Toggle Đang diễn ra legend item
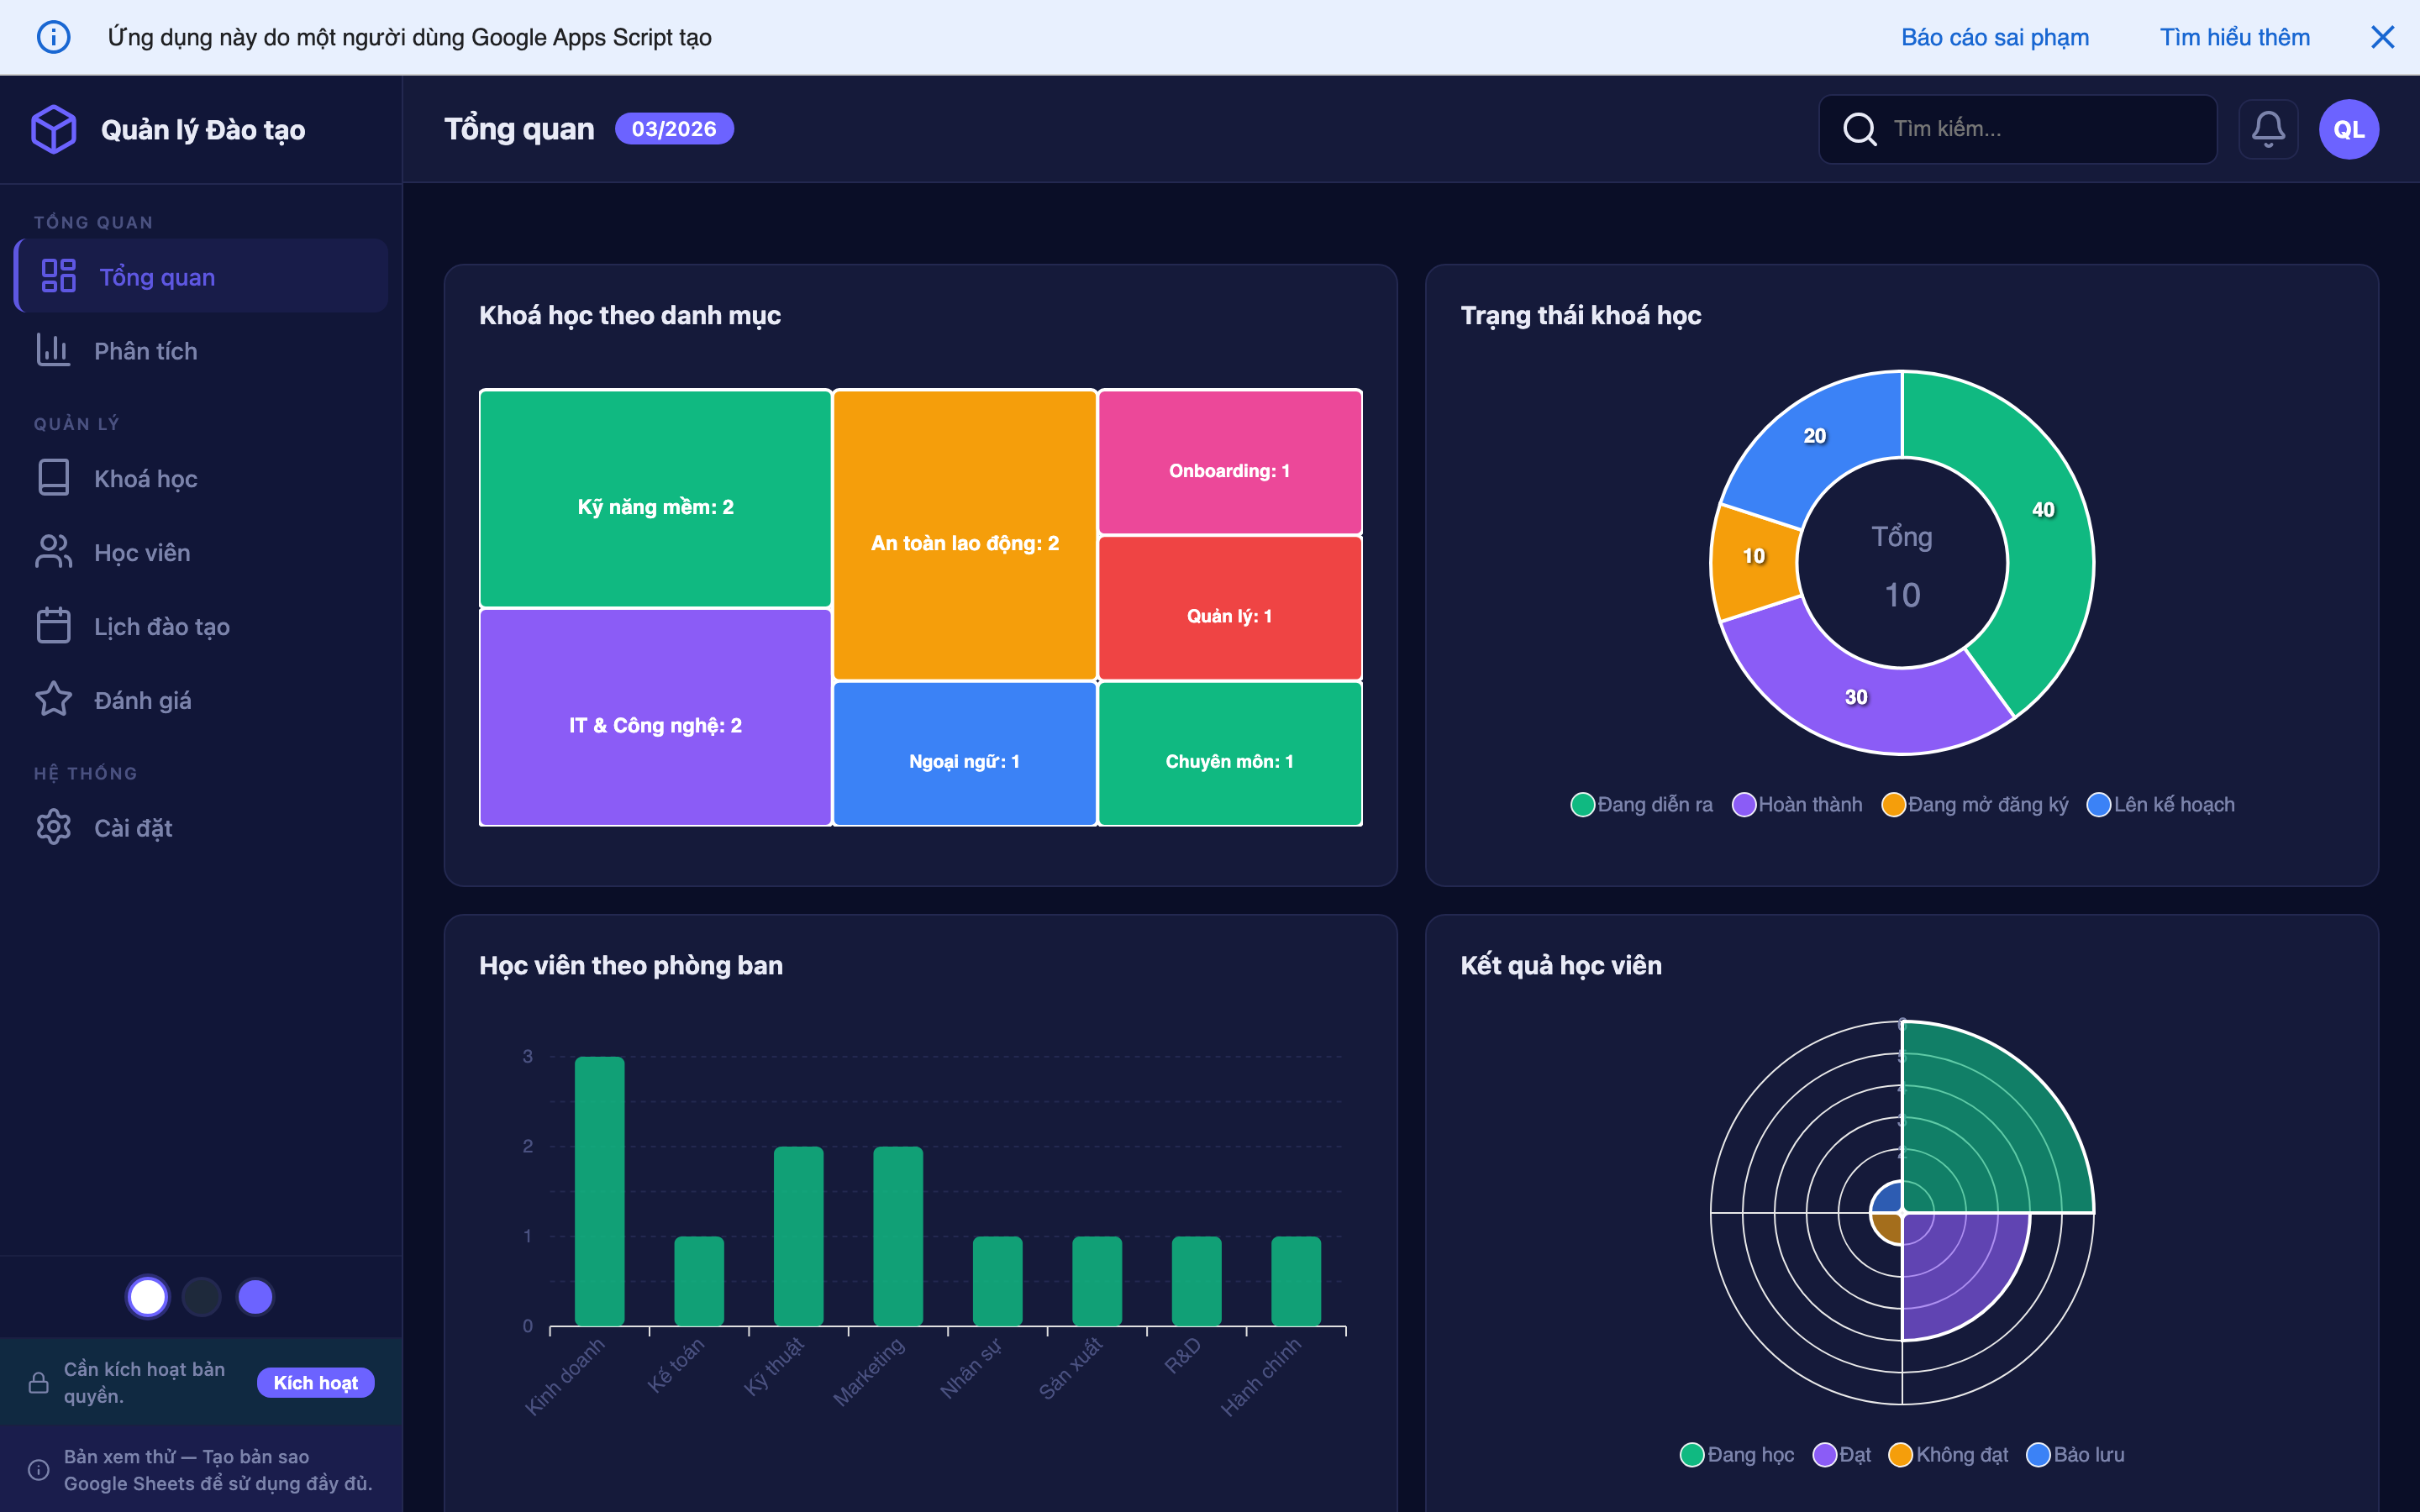2420x1512 pixels. pyautogui.click(x=1641, y=805)
